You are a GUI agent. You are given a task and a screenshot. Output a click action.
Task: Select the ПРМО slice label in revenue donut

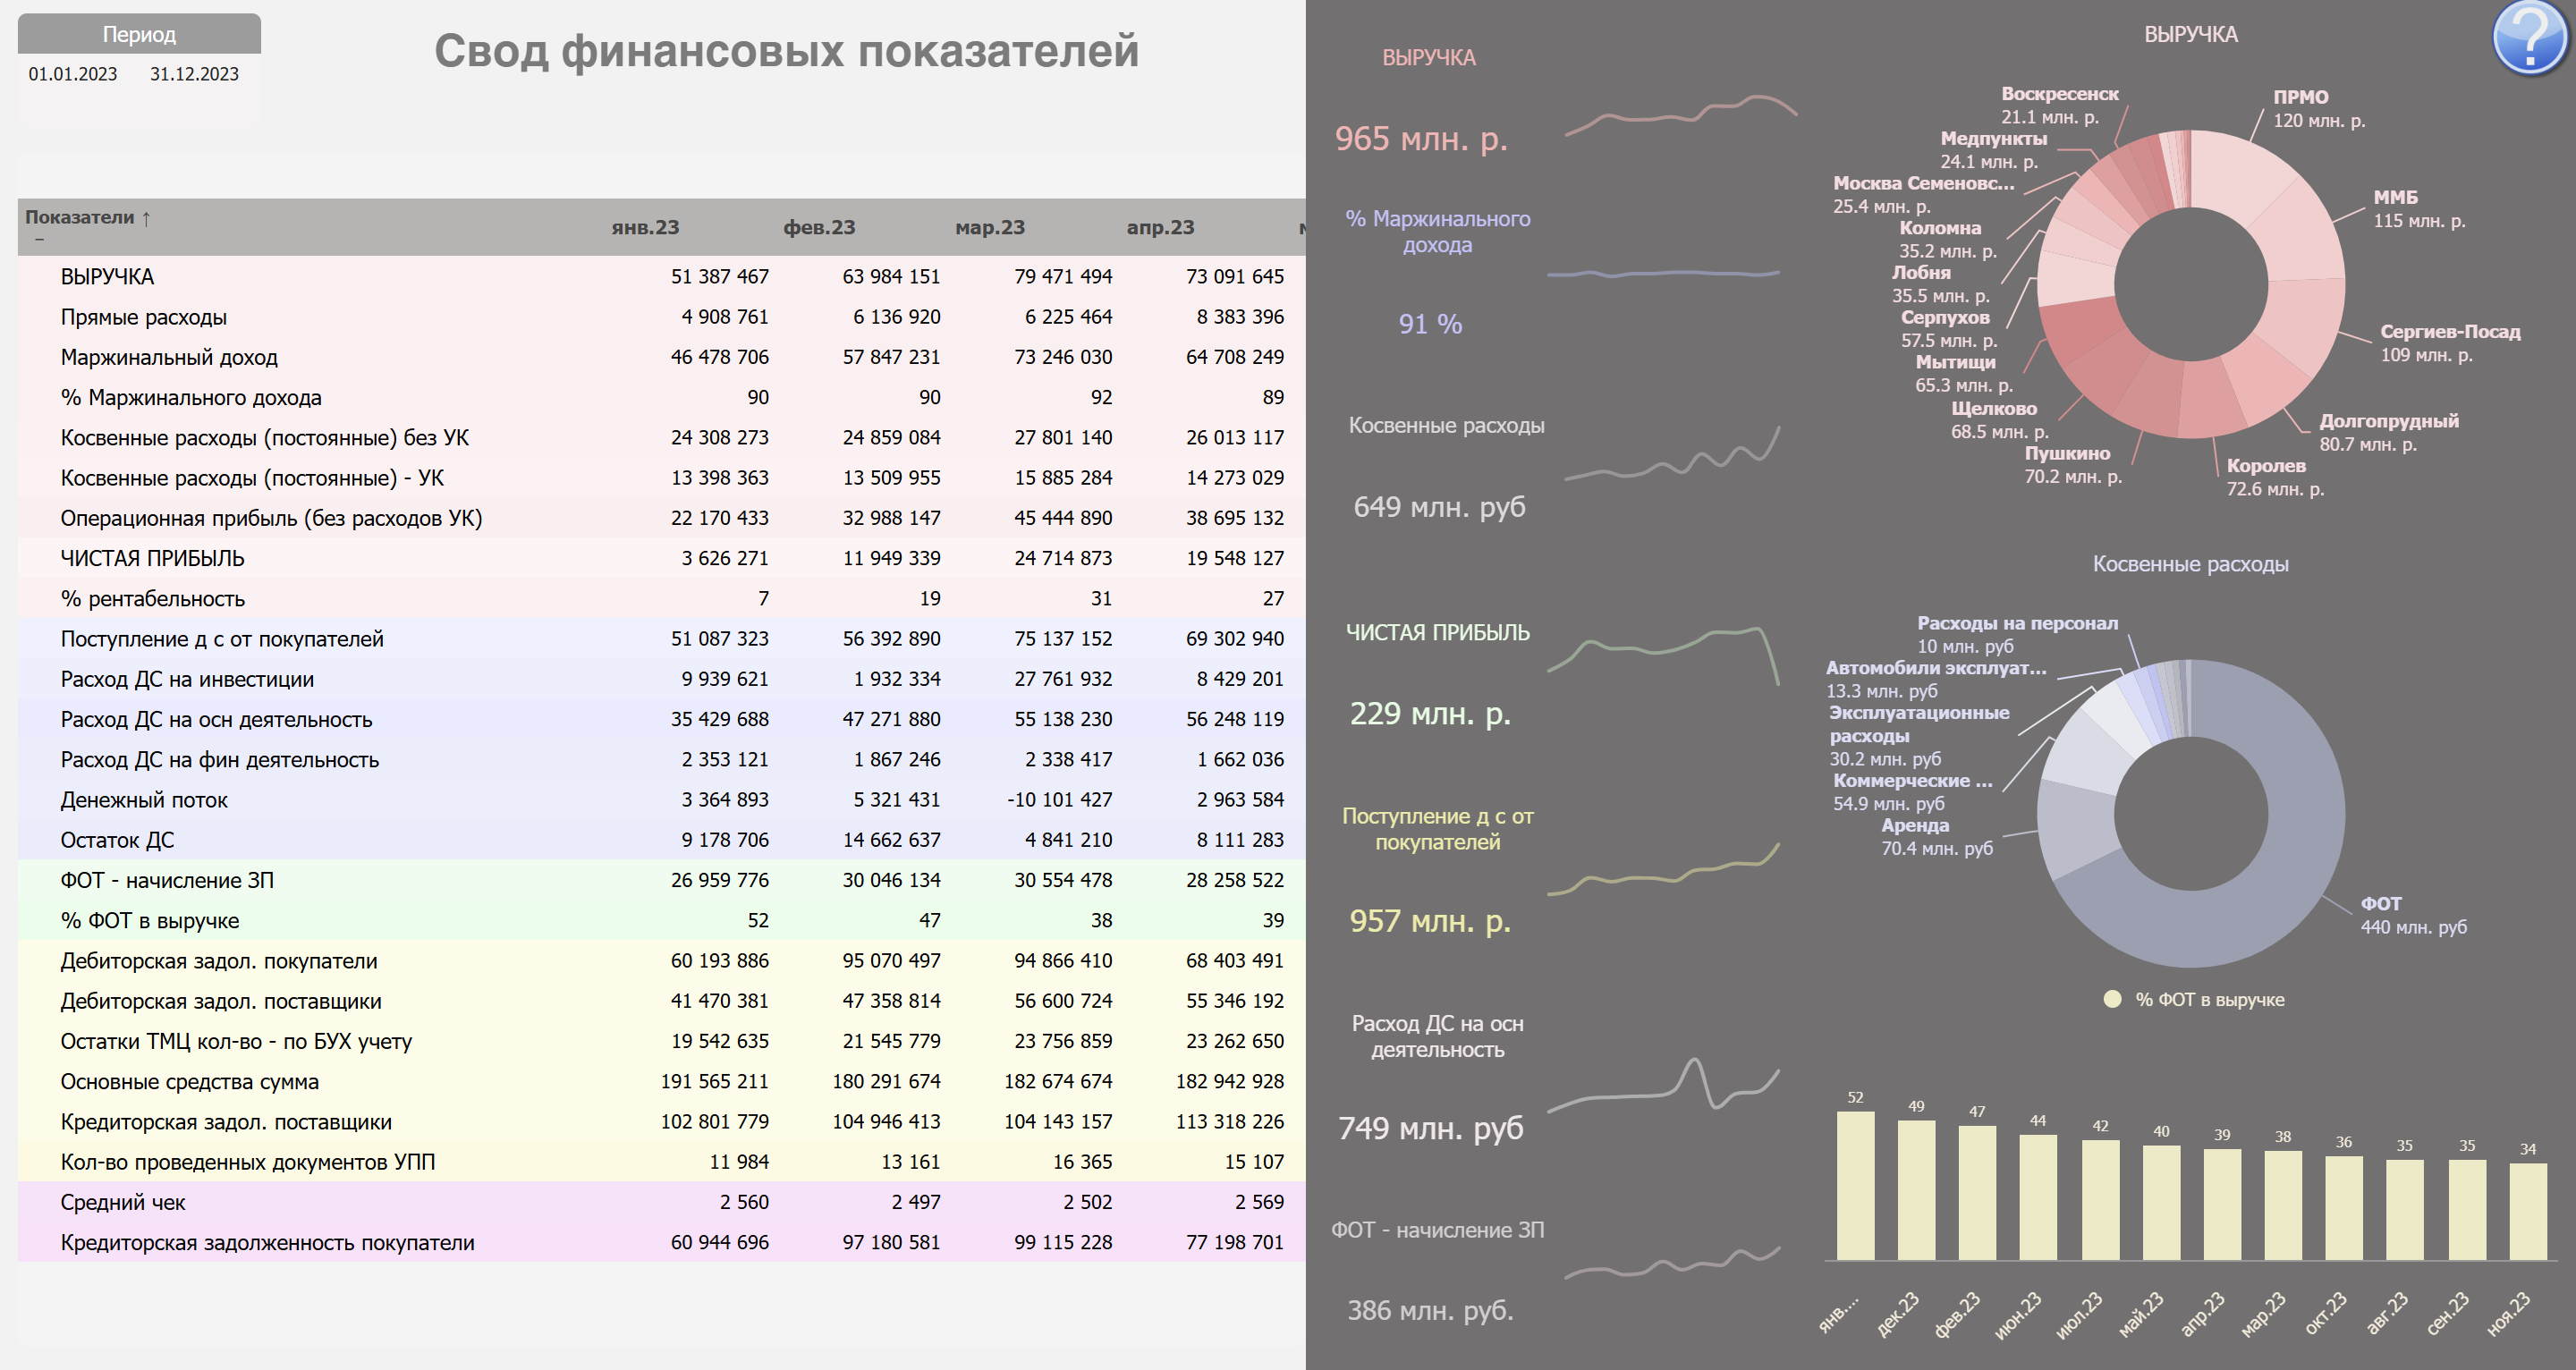coord(2319,108)
